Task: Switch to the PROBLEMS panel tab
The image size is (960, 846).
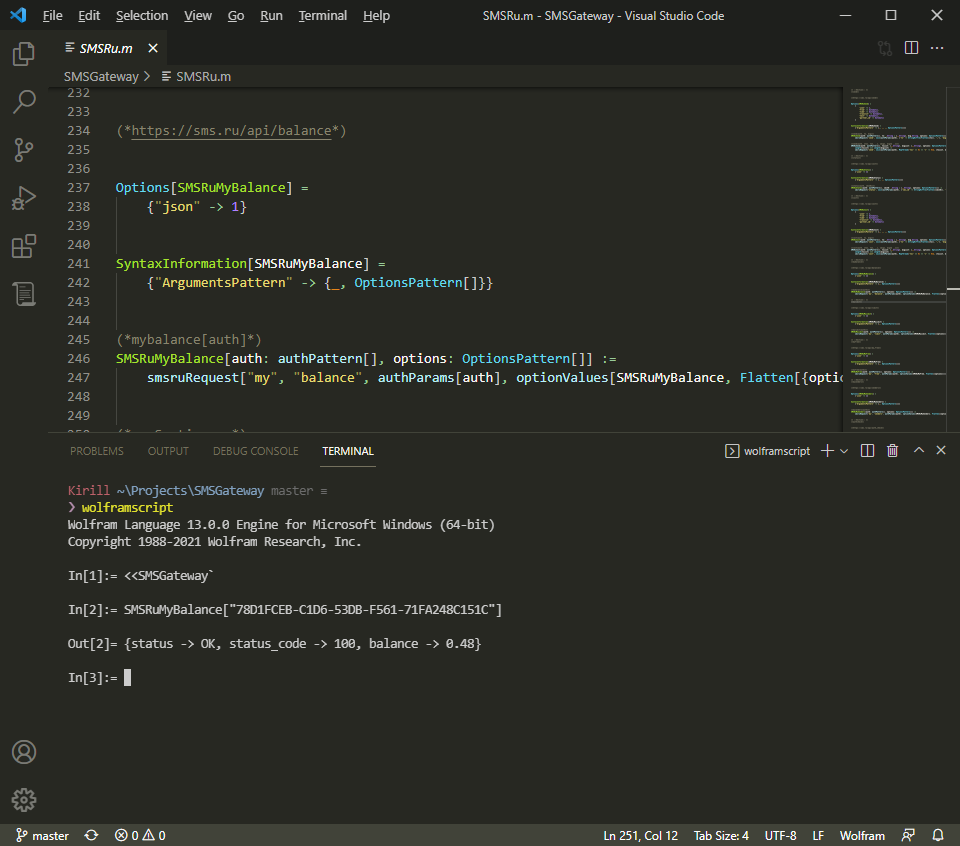Action: point(97,451)
